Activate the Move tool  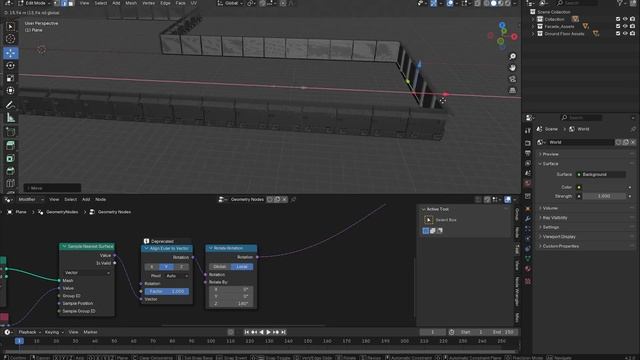point(11,53)
